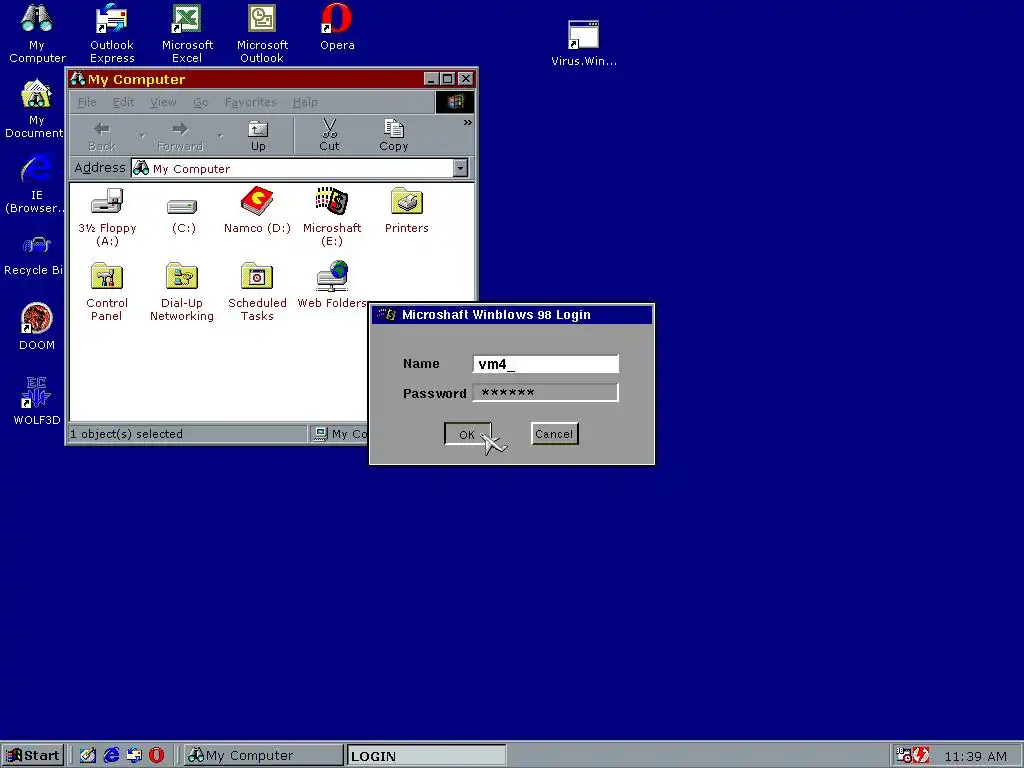Launch the WOLF3D desktop shortcut

(37, 401)
